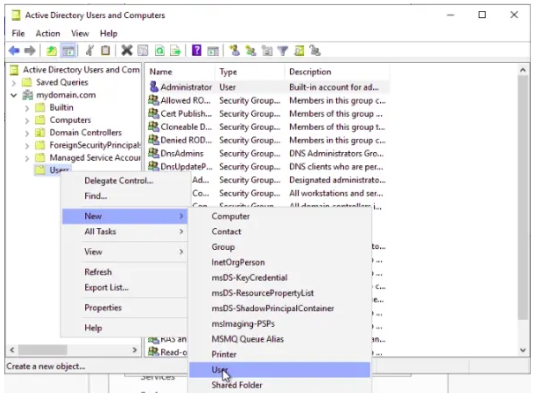Open the Help menu in menu bar
Screen dimensions: 542x402
pyautogui.click(x=109, y=34)
